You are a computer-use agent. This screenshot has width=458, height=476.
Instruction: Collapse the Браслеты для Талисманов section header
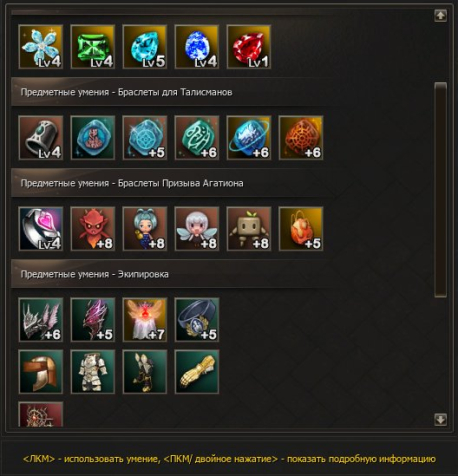click(172, 92)
